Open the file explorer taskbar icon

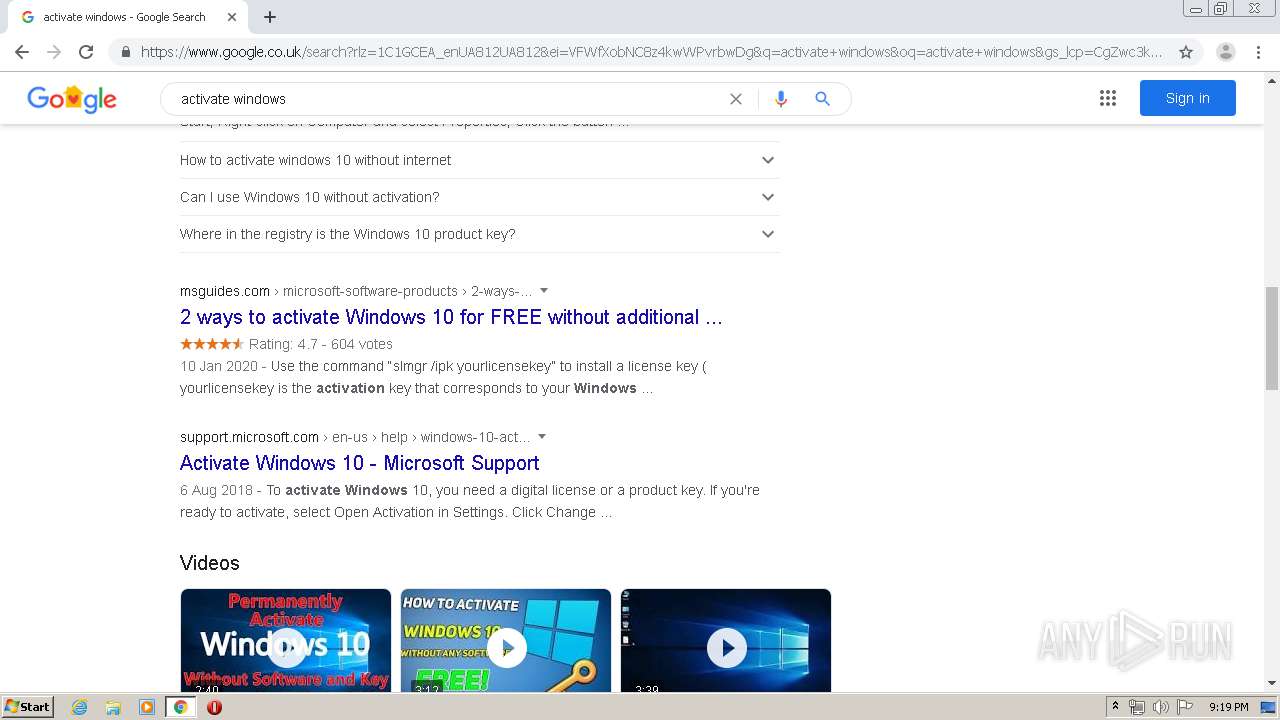point(113,707)
